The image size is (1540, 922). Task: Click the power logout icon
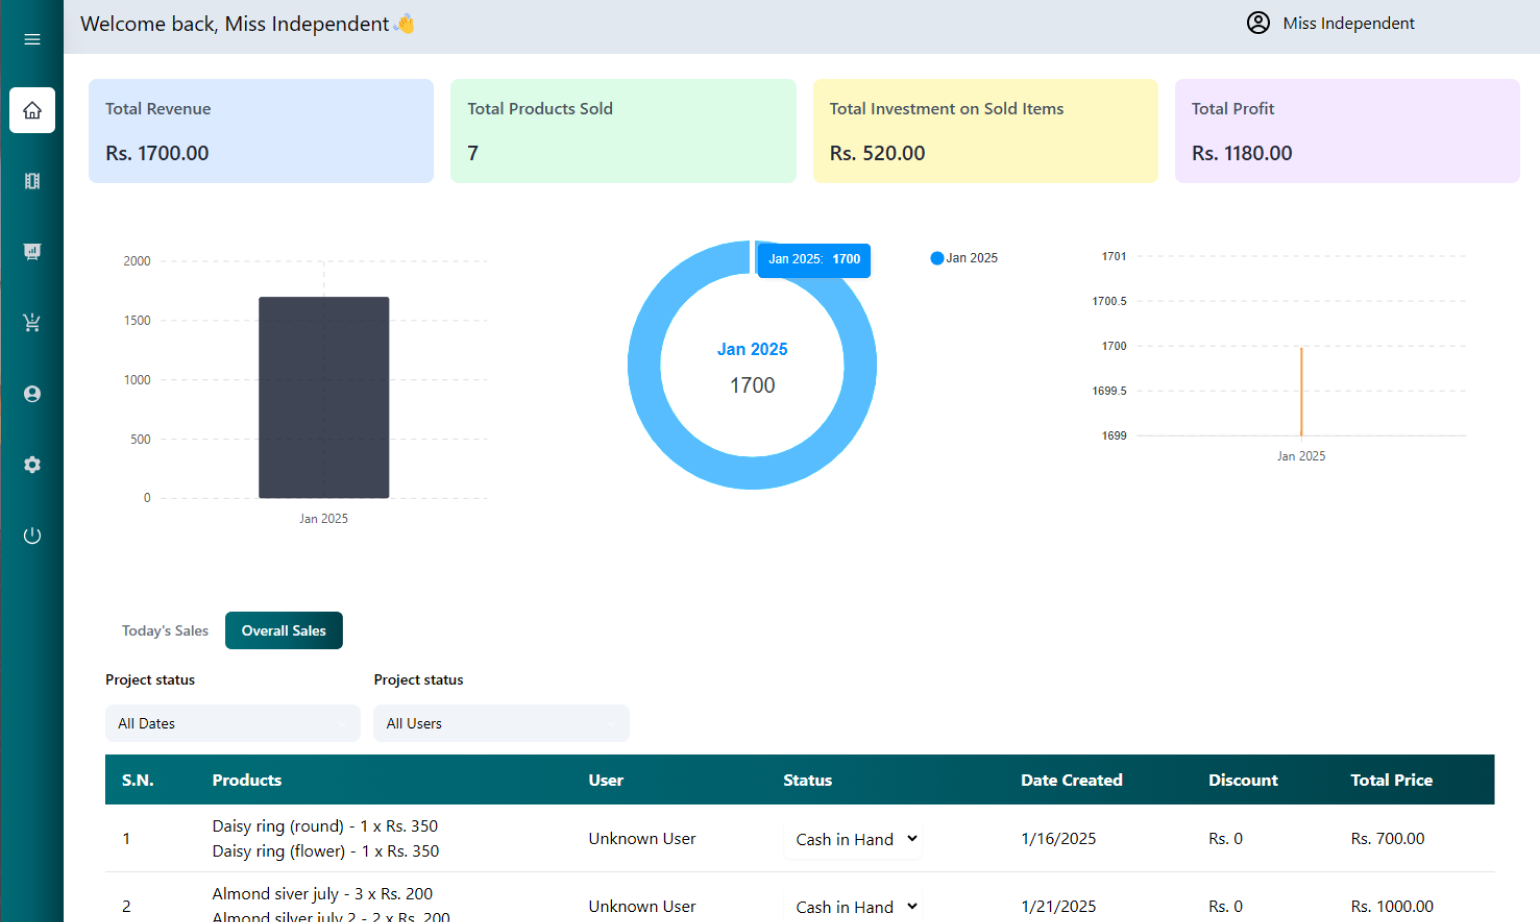point(32,536)
